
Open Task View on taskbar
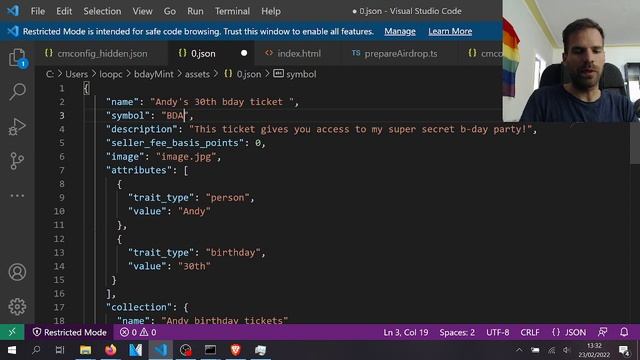[60, 350]
